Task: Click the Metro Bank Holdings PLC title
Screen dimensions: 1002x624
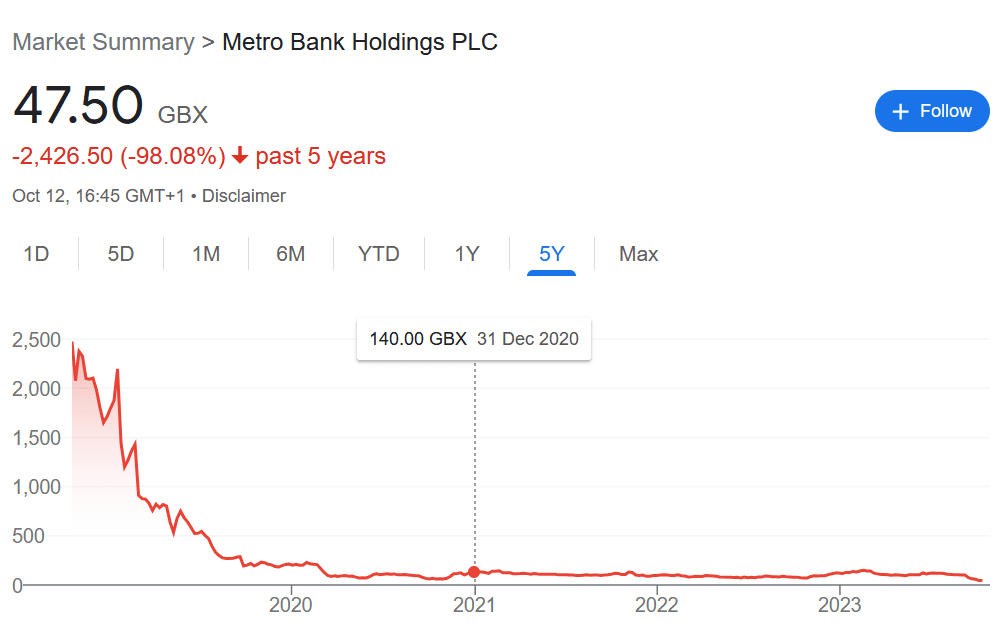Action: [358, 42]
